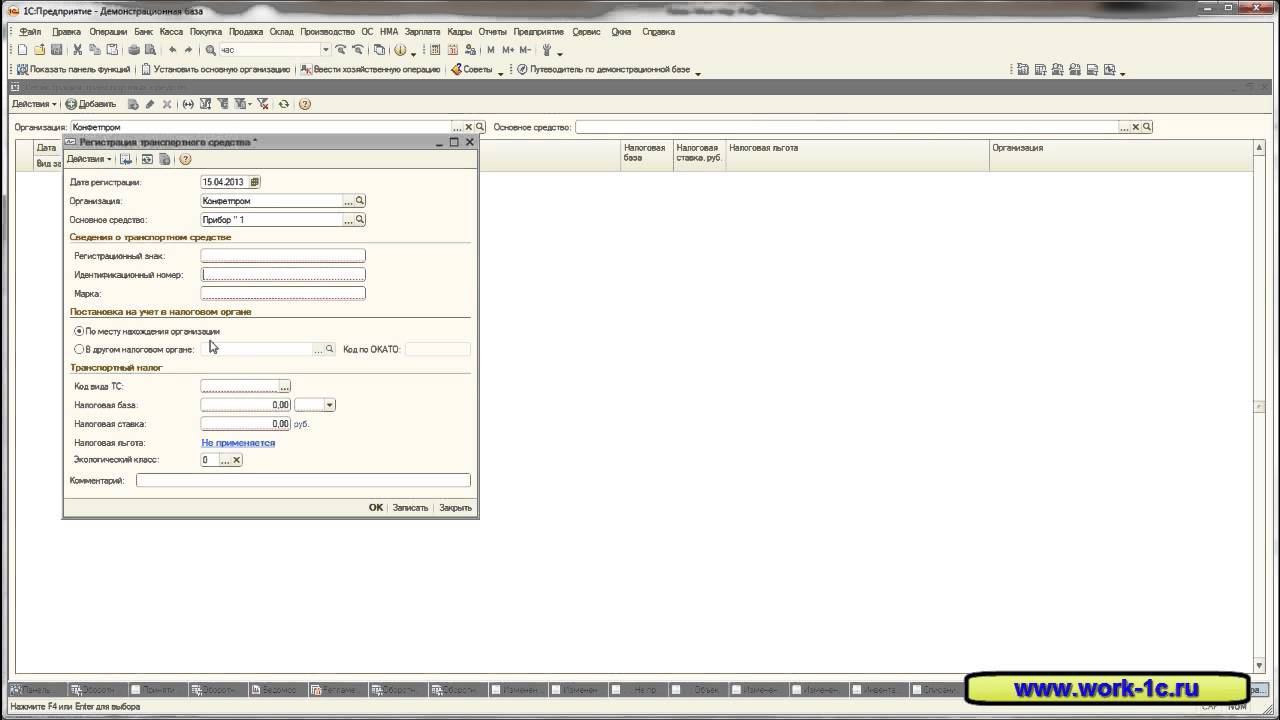Open the Действия dropdown in registration dialog

click(89, 159)
